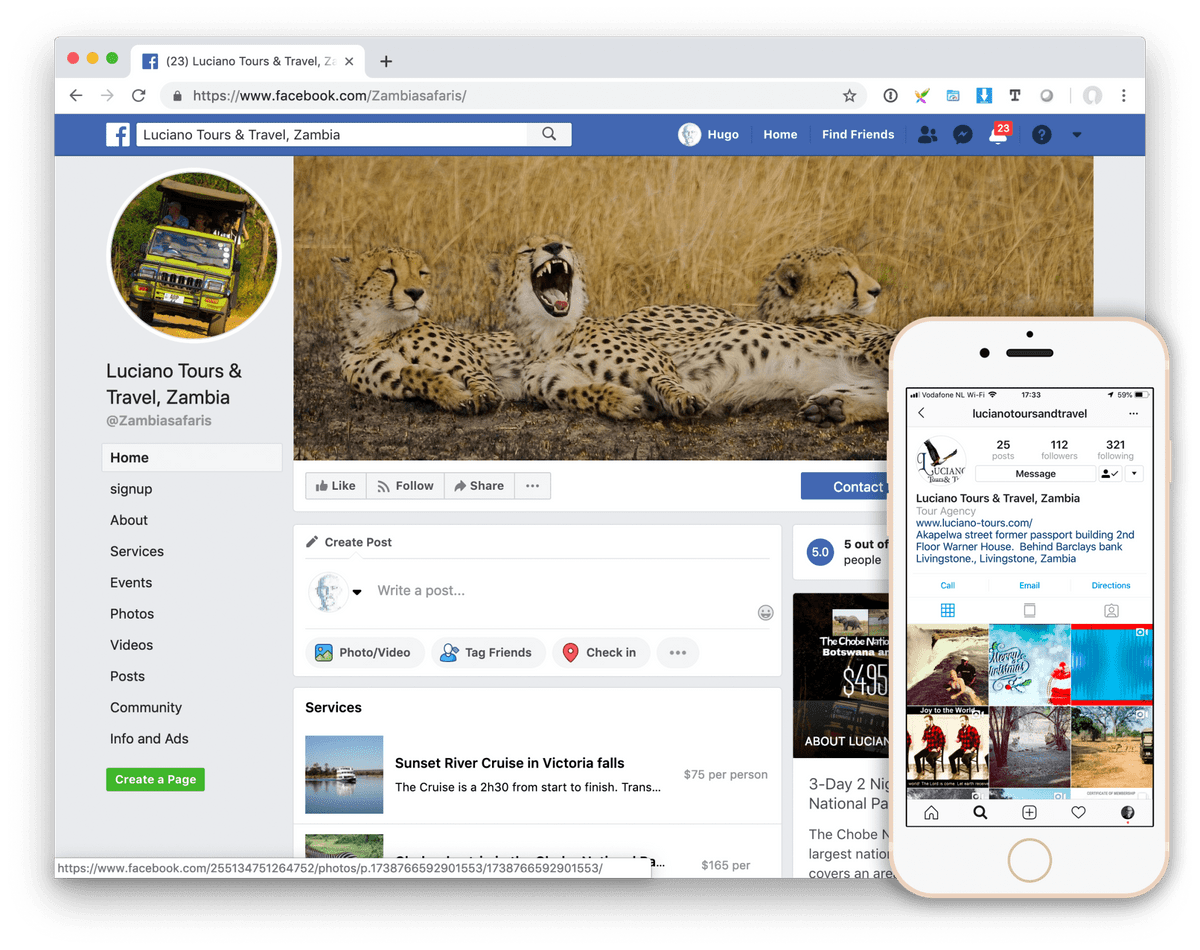Click the Photo/Video button
This screenshot has height=950, width=1200.
(365, 652)
